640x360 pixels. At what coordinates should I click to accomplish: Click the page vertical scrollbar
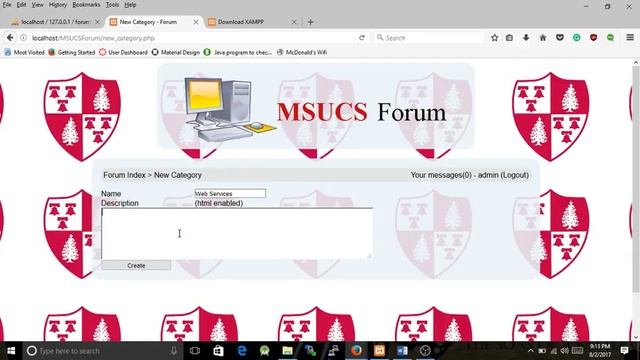click(x=636, y=180)
